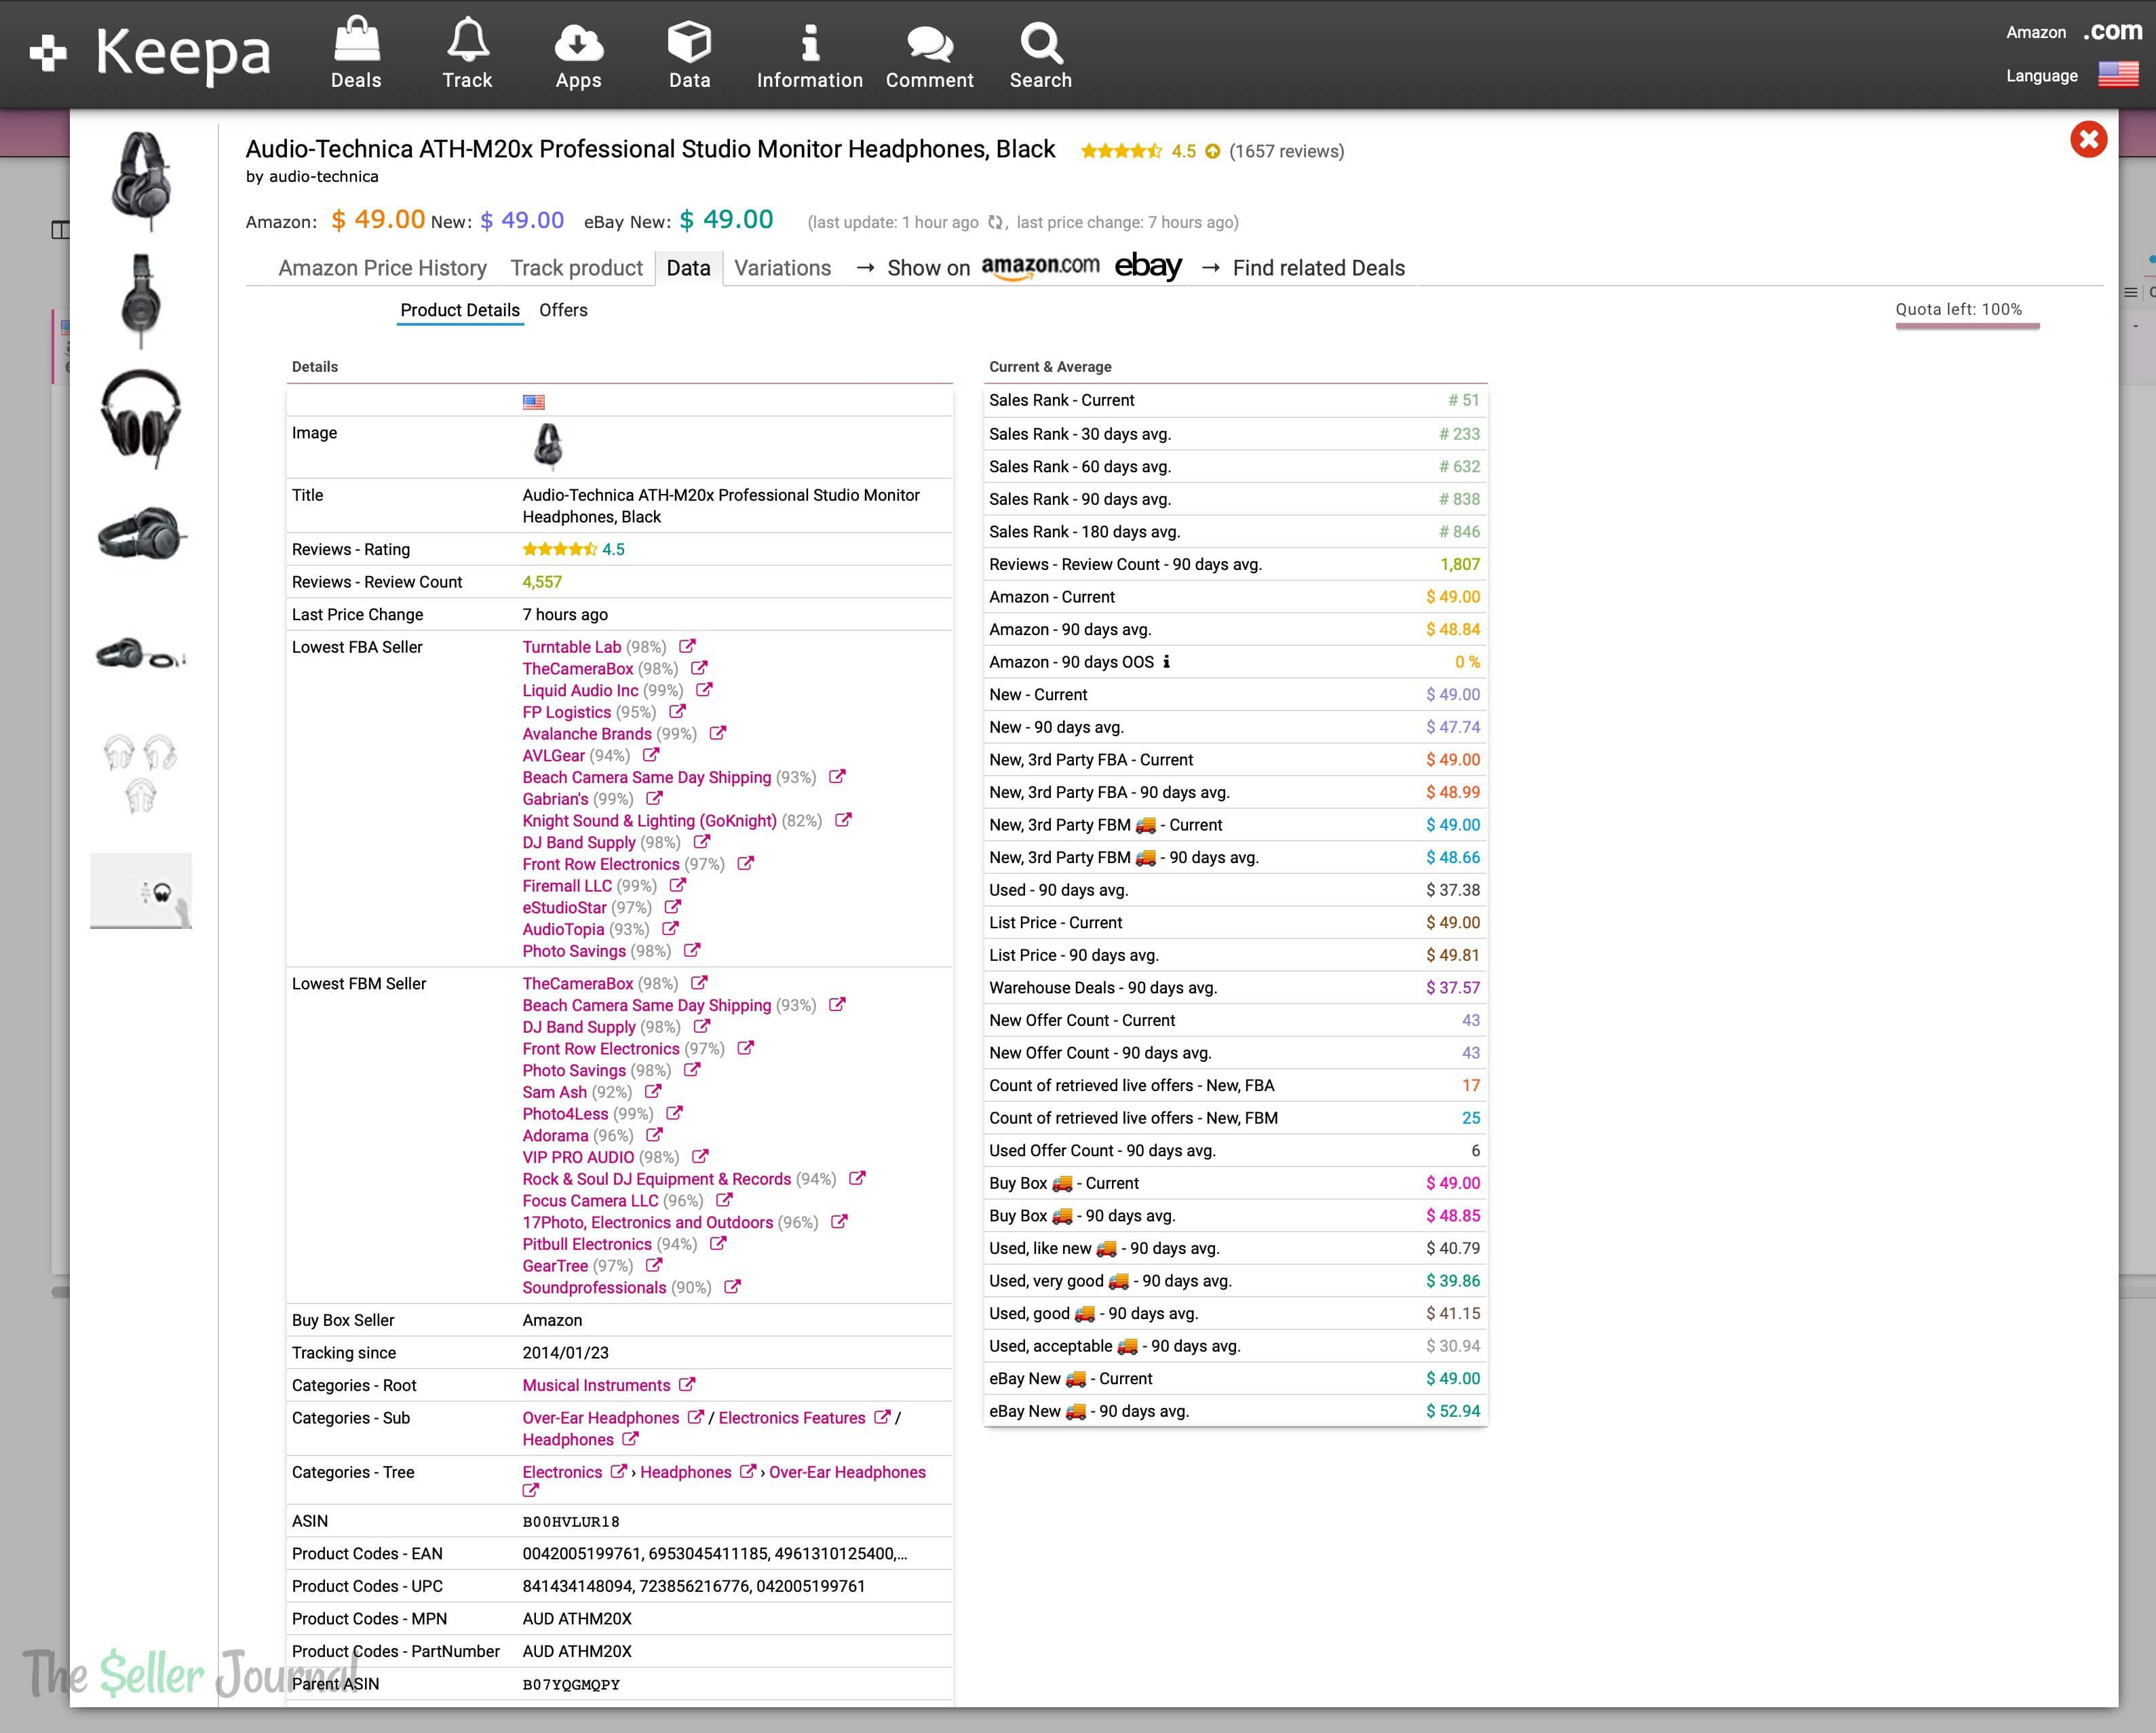Open the Musical Instruments root category link
2156x1733 pixels.
pyautogui.click(x=596, y=1385)
